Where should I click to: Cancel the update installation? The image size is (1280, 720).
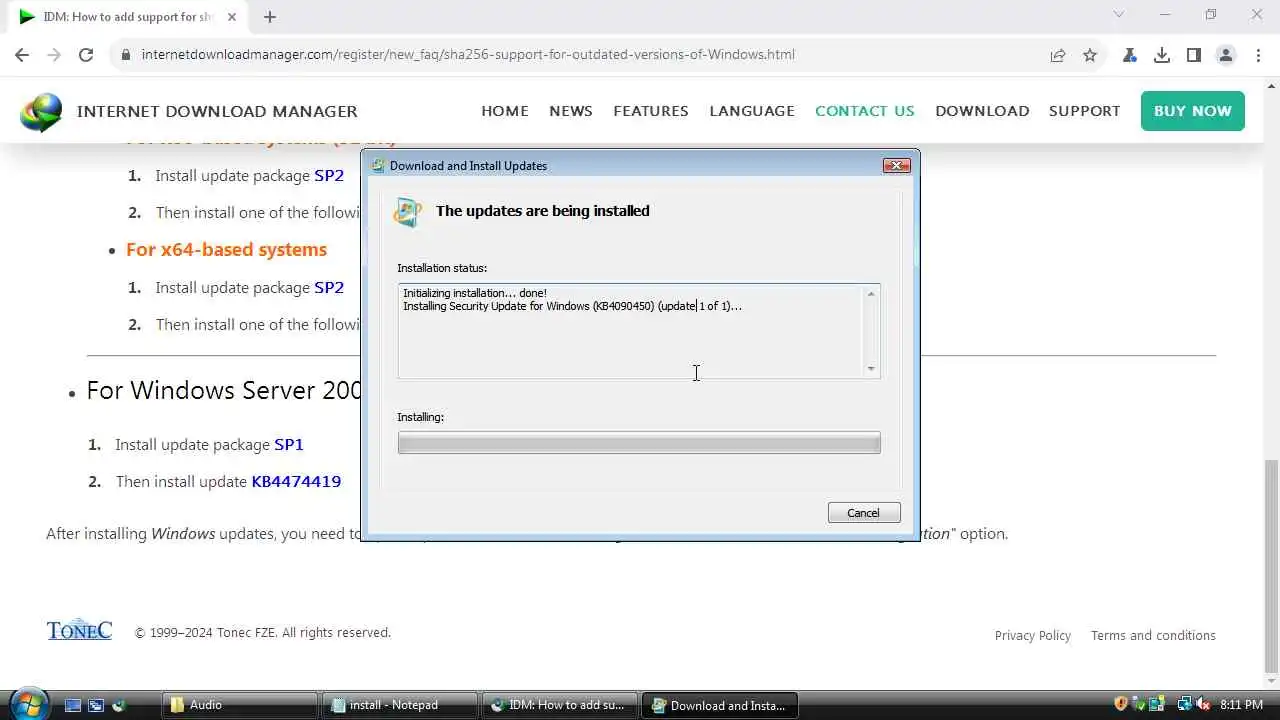[x=864, y=512]
